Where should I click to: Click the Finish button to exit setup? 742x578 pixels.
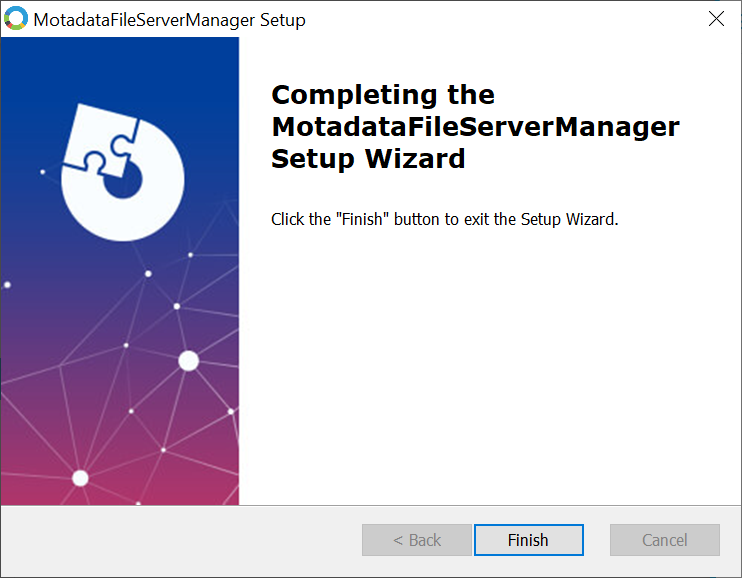click(x=528, y=540)
